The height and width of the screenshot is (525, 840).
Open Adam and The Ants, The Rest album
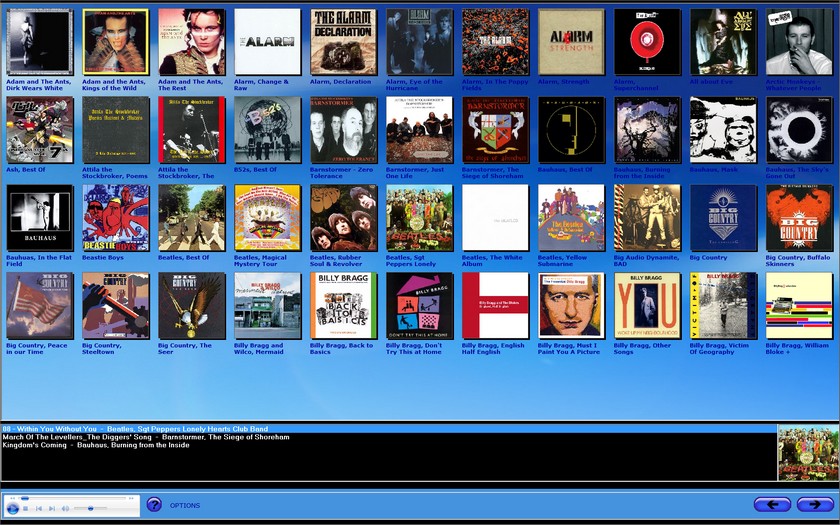pyautogui.click(x=192, y=42)
